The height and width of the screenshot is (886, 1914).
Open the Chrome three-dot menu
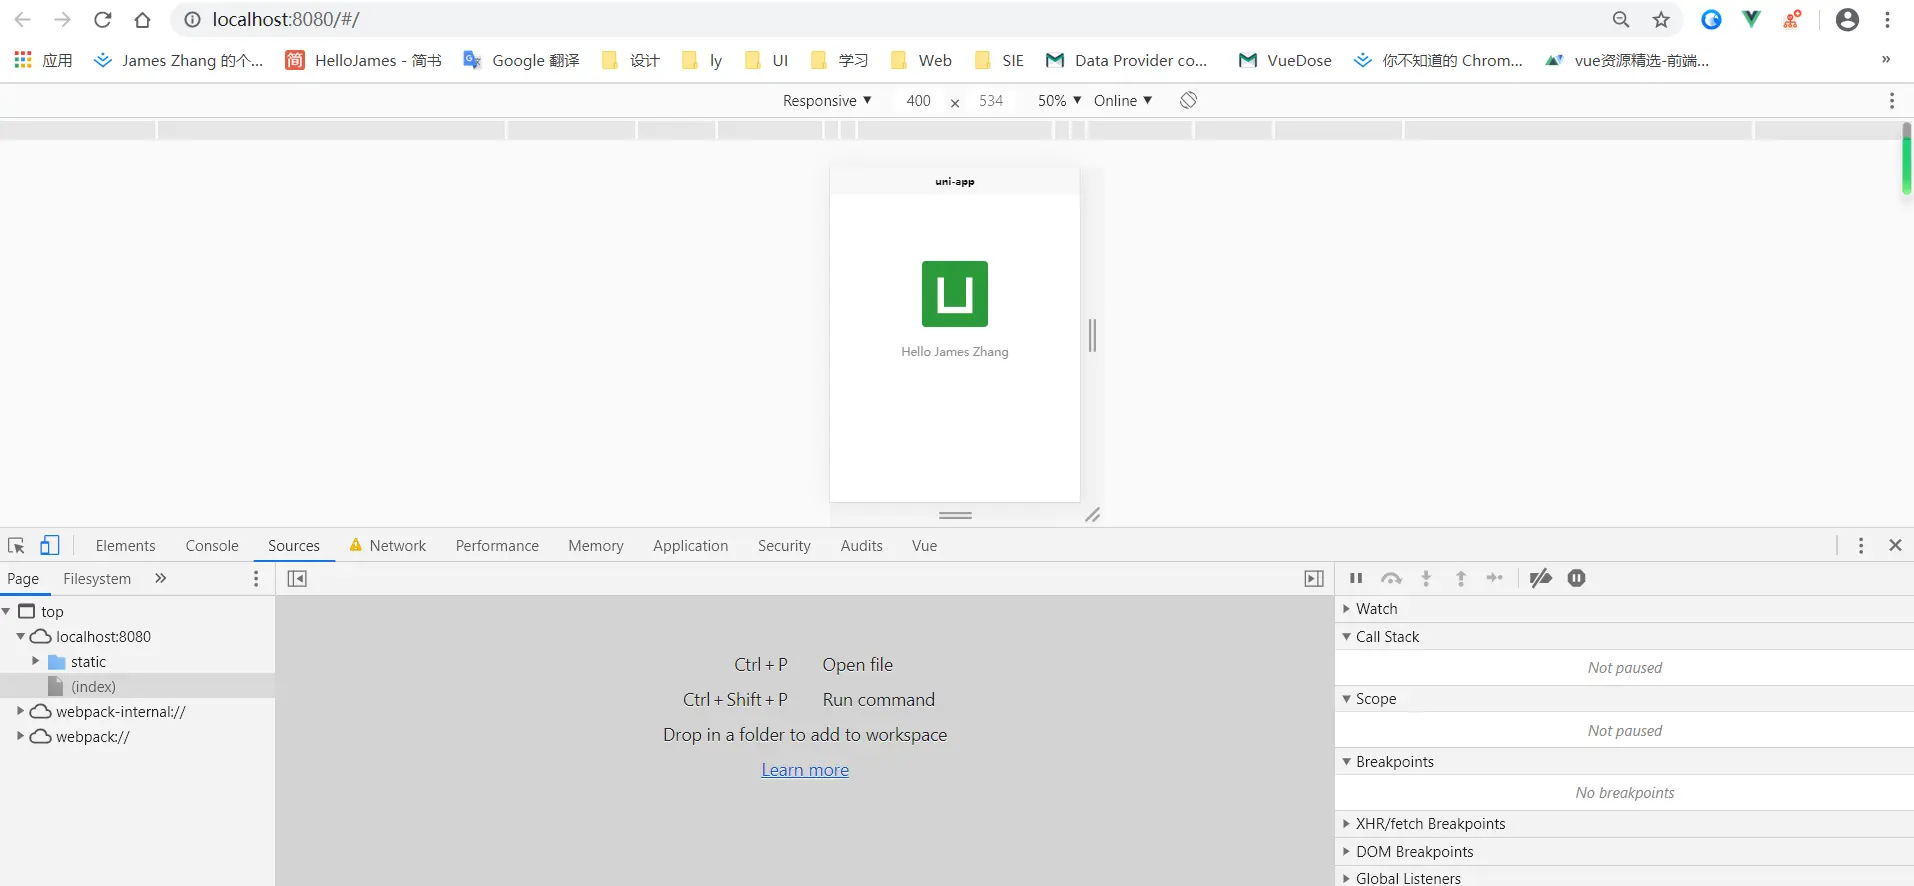click(x=1887, y=20)
